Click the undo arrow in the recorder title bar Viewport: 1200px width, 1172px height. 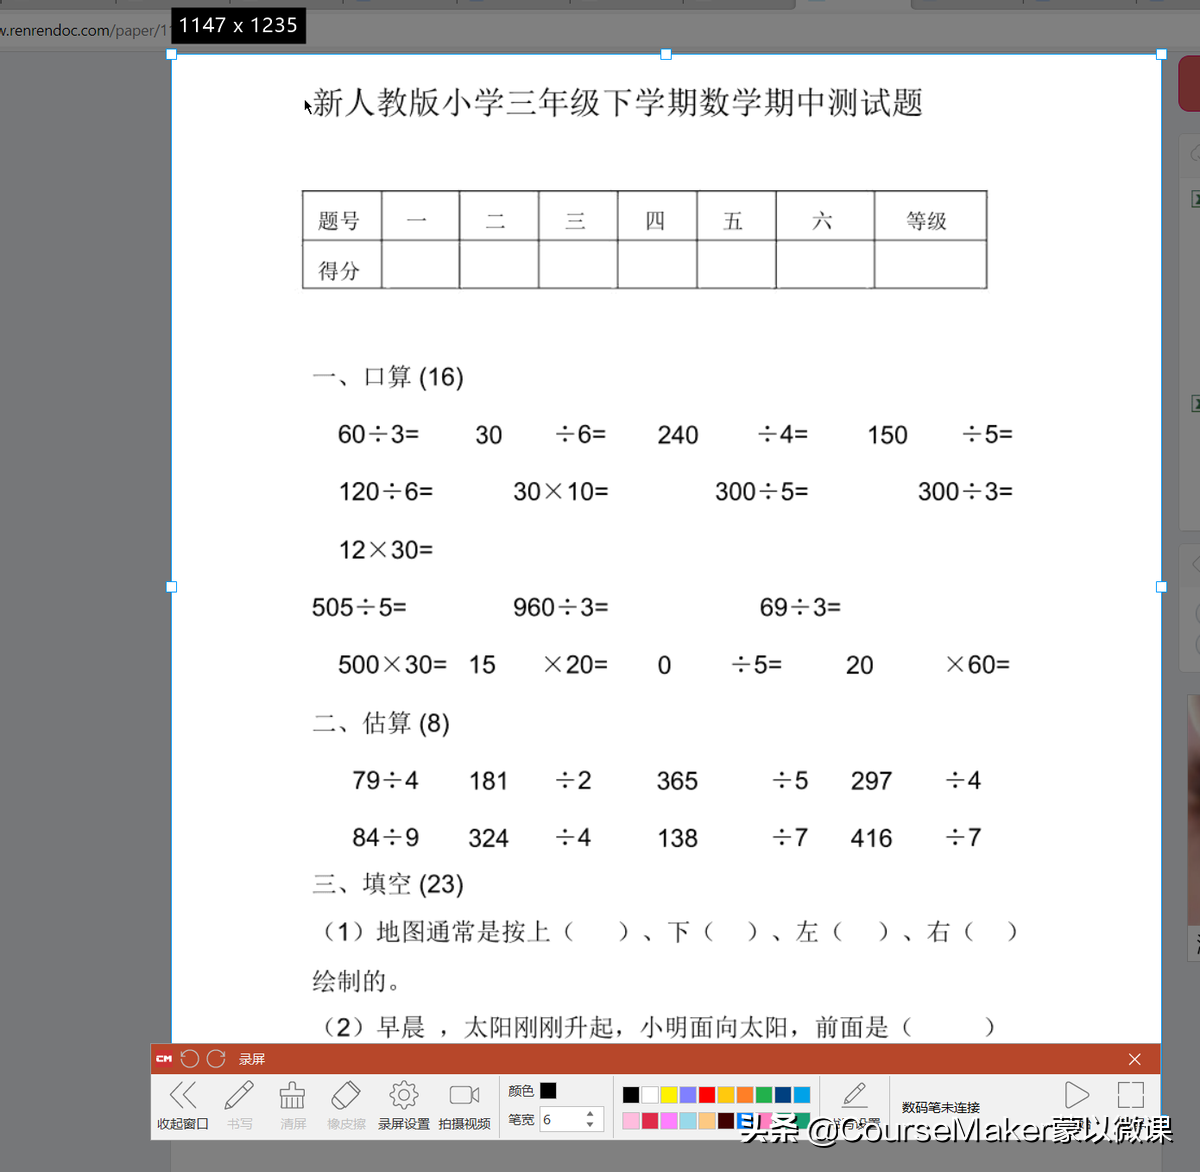(190, 1059)
